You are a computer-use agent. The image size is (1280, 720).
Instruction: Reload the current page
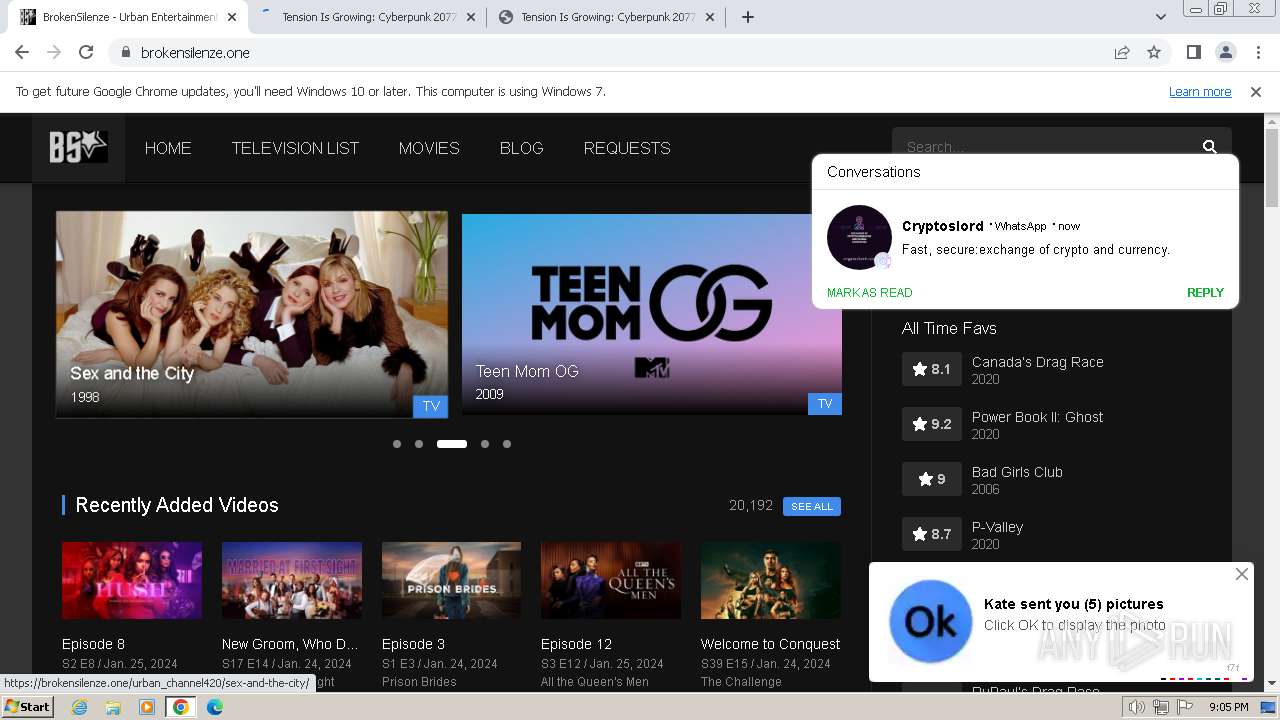tap(86, 52)
